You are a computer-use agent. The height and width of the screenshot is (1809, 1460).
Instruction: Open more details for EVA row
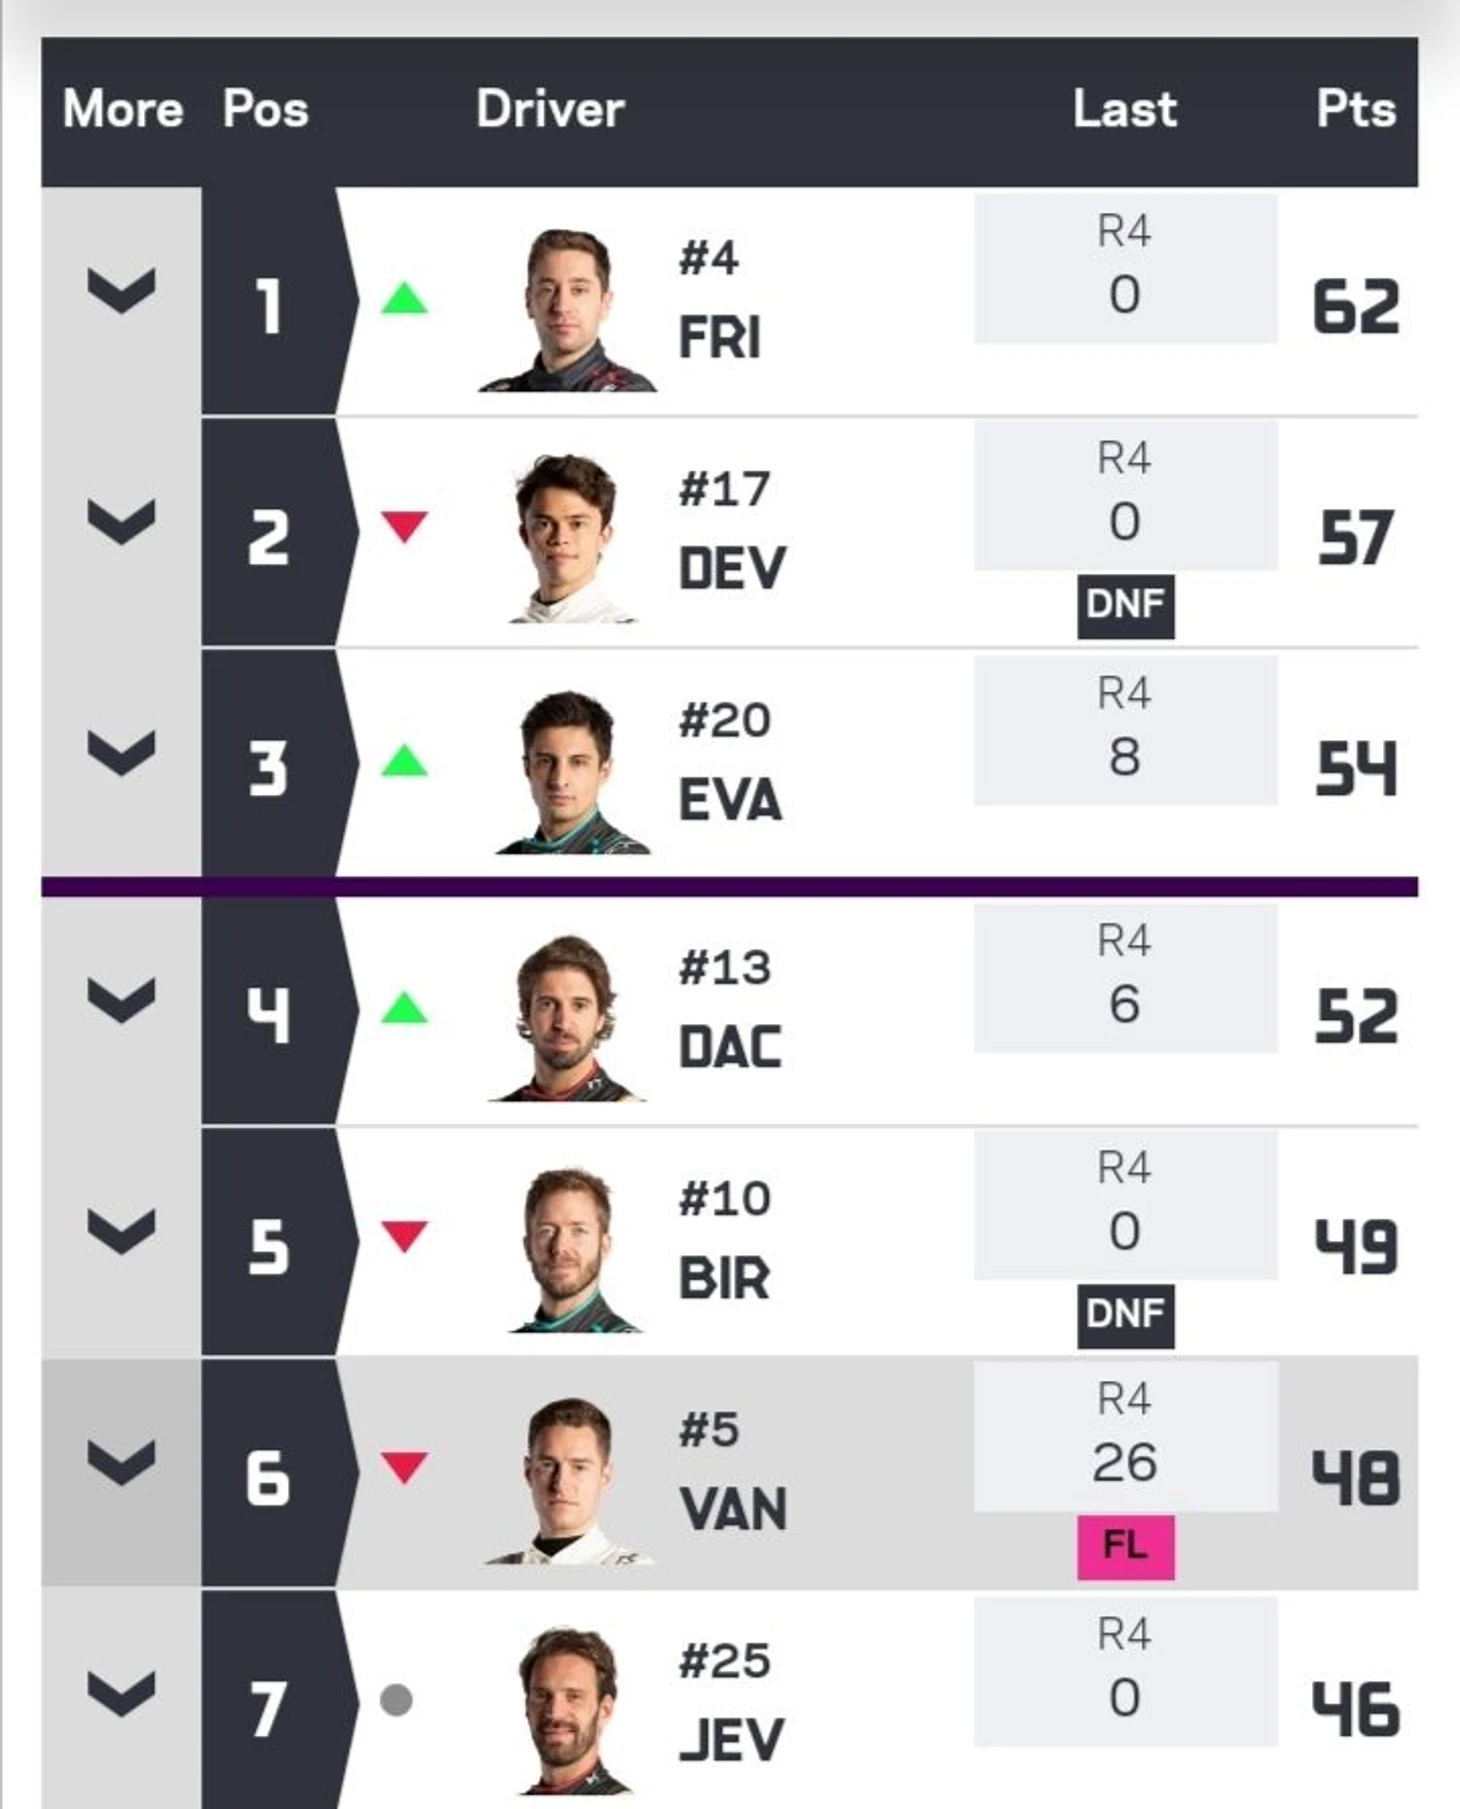click(121, 752)
